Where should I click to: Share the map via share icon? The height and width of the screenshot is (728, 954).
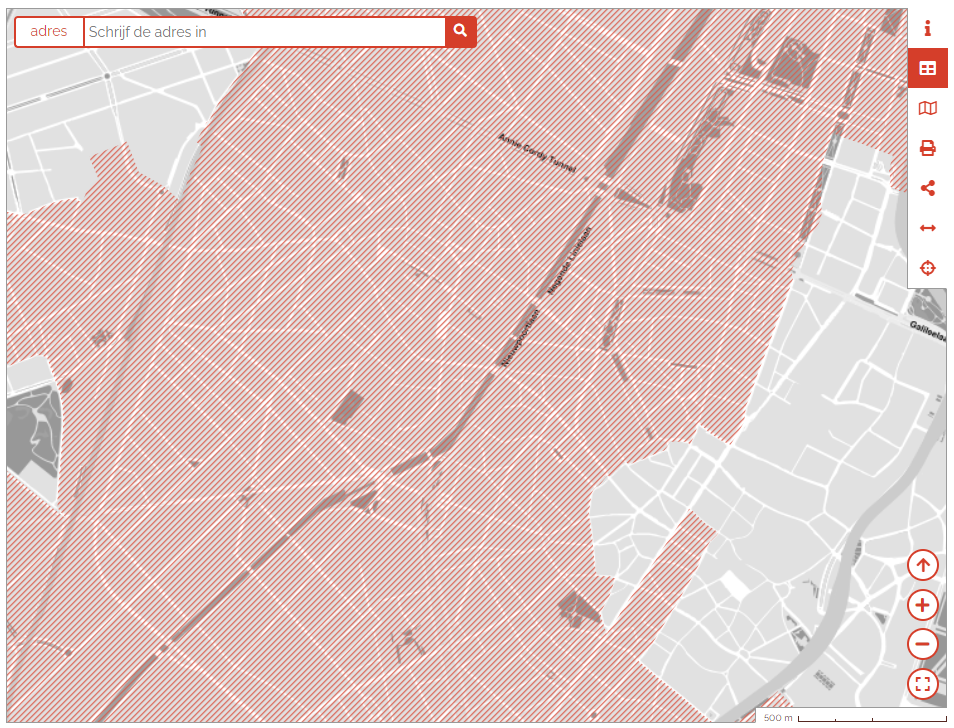pos(927,188)
